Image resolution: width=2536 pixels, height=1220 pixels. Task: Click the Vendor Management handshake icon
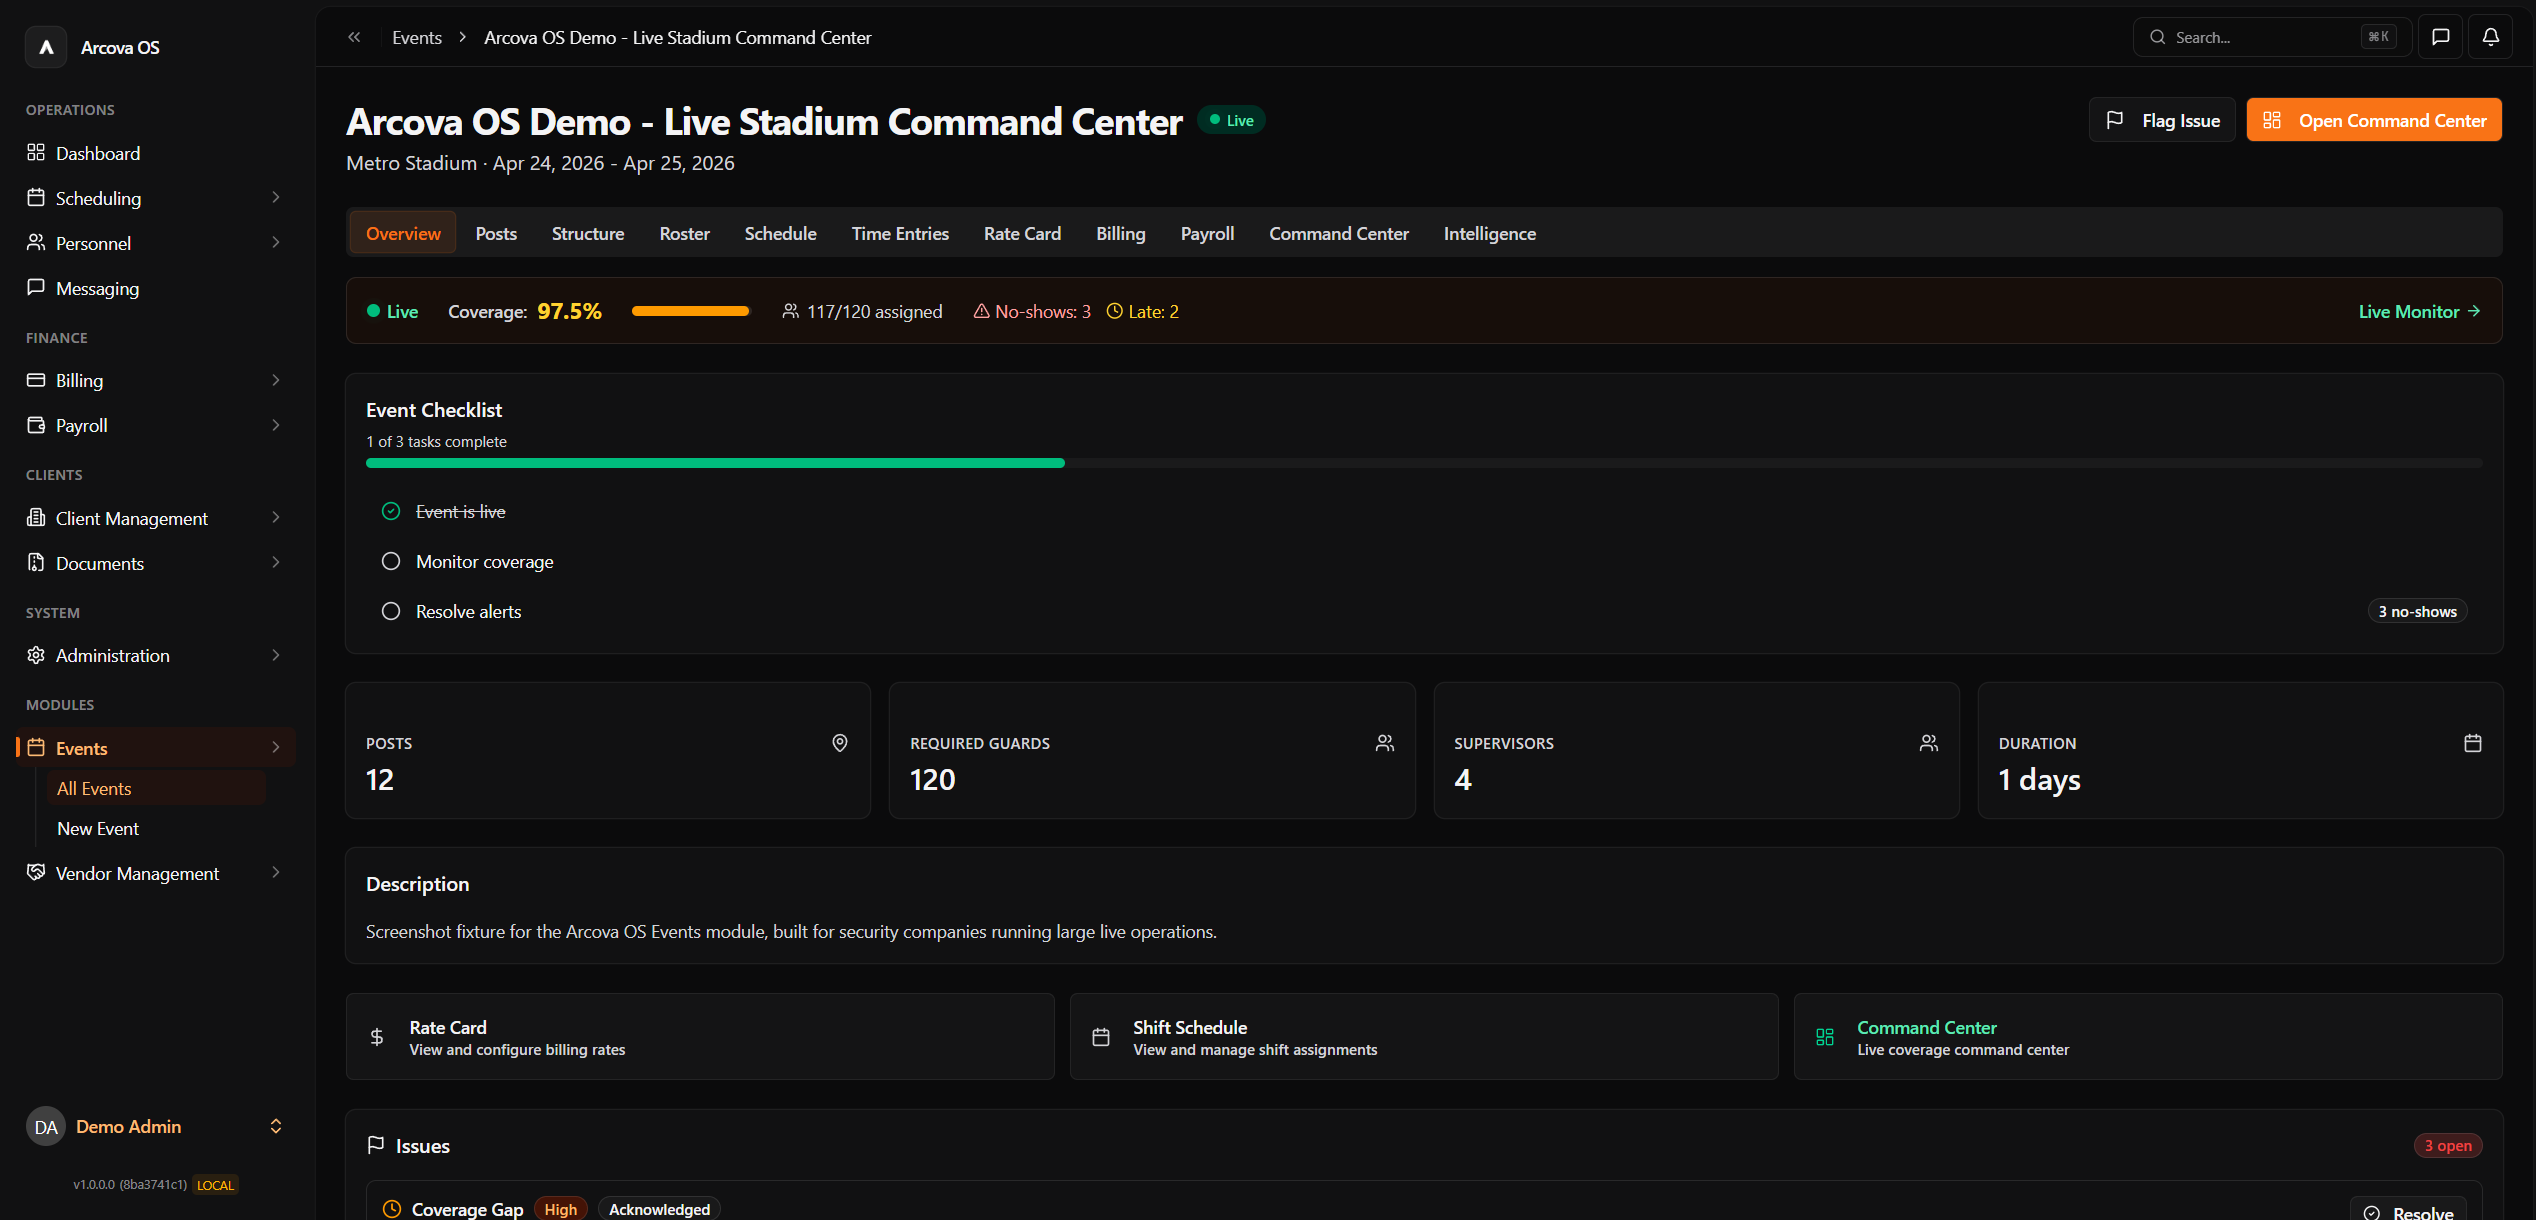(x=36, y=872)
